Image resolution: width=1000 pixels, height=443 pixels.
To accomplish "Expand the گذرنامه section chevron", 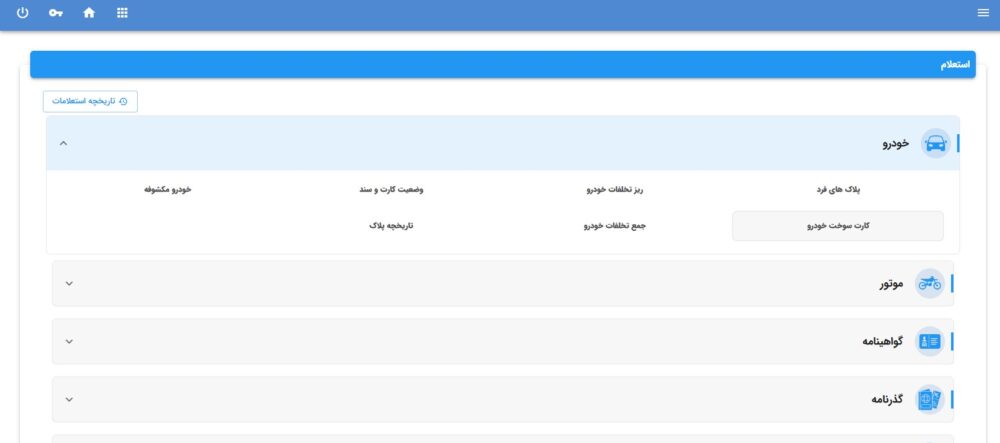I will pos(70,400).
